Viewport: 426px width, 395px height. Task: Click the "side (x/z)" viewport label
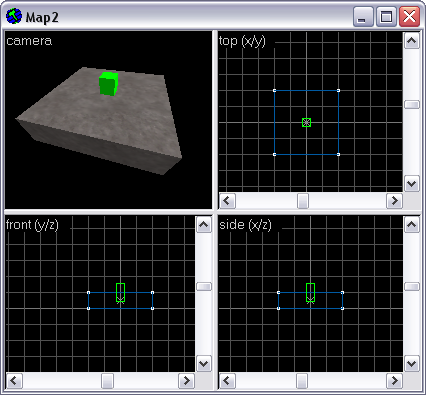pos(245,225)
